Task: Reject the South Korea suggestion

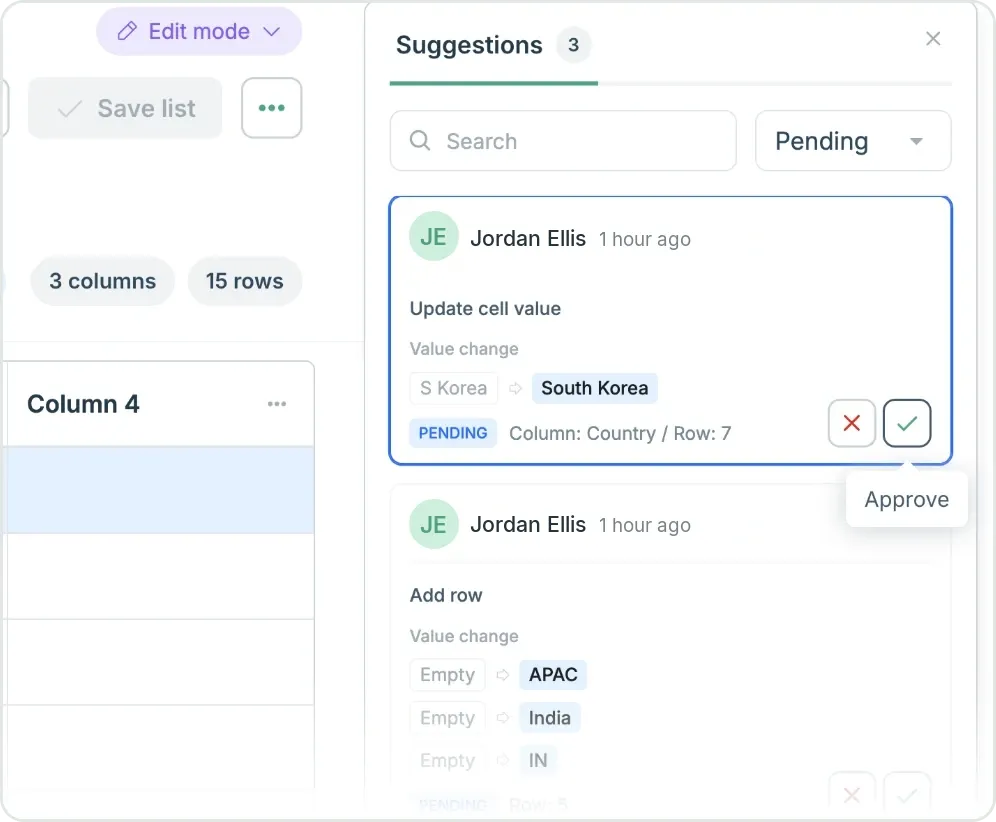Action: coord(852,423)
